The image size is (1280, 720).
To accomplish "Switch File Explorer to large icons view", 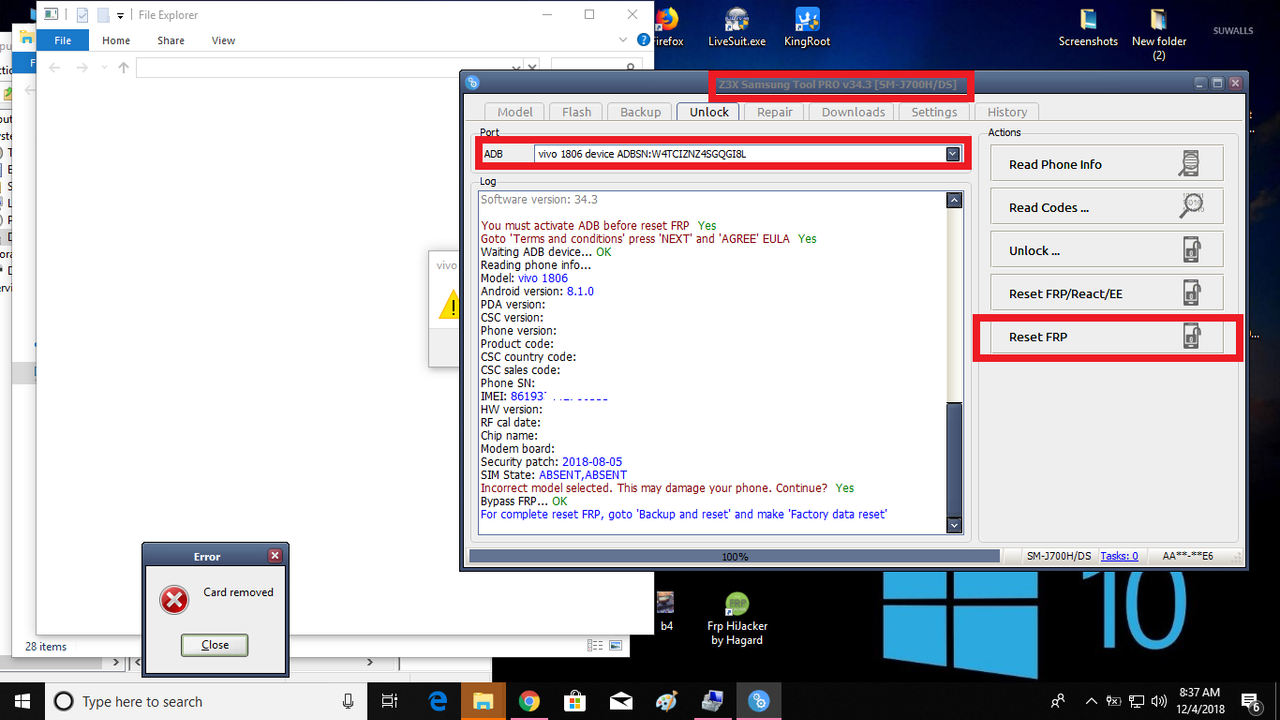I will tap(616, 646).
